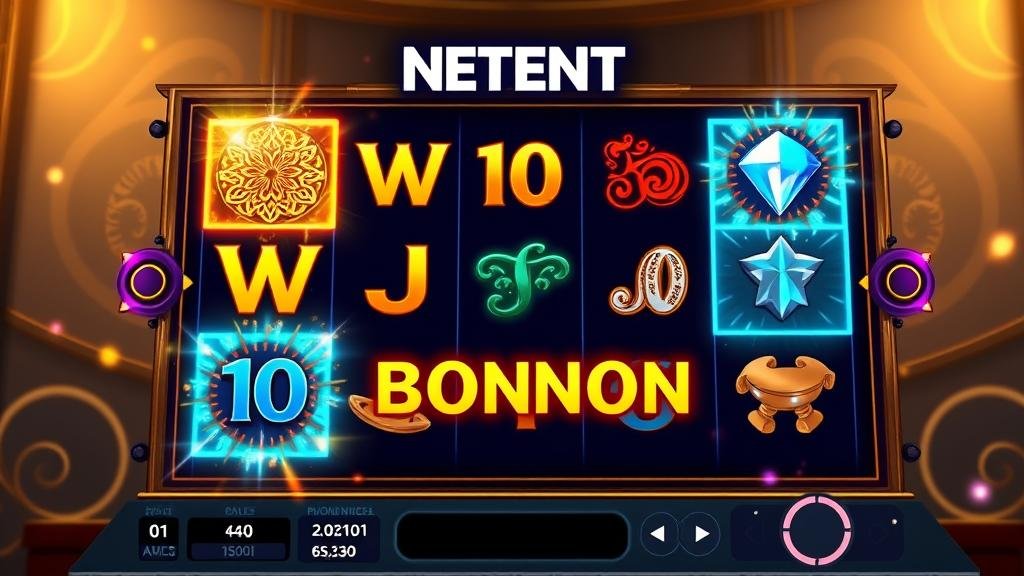Image resolution: width=1024 pixels, height=576 pixels.
Task: Click the left purple payline orb
Action: coord(150,282)
